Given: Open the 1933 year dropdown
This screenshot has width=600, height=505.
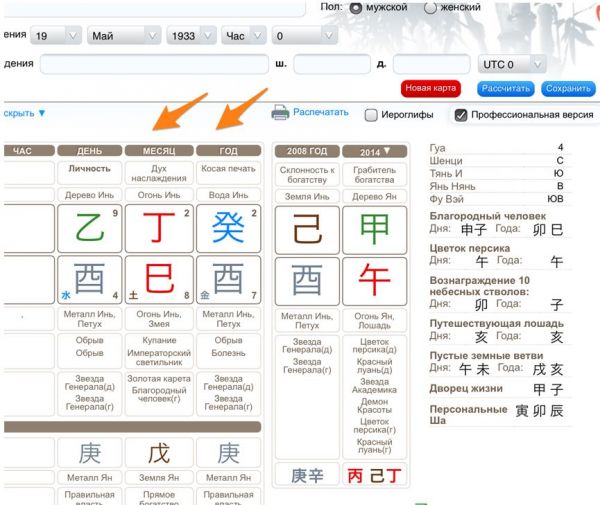Looking at the screenshot, I should (192, 36).
